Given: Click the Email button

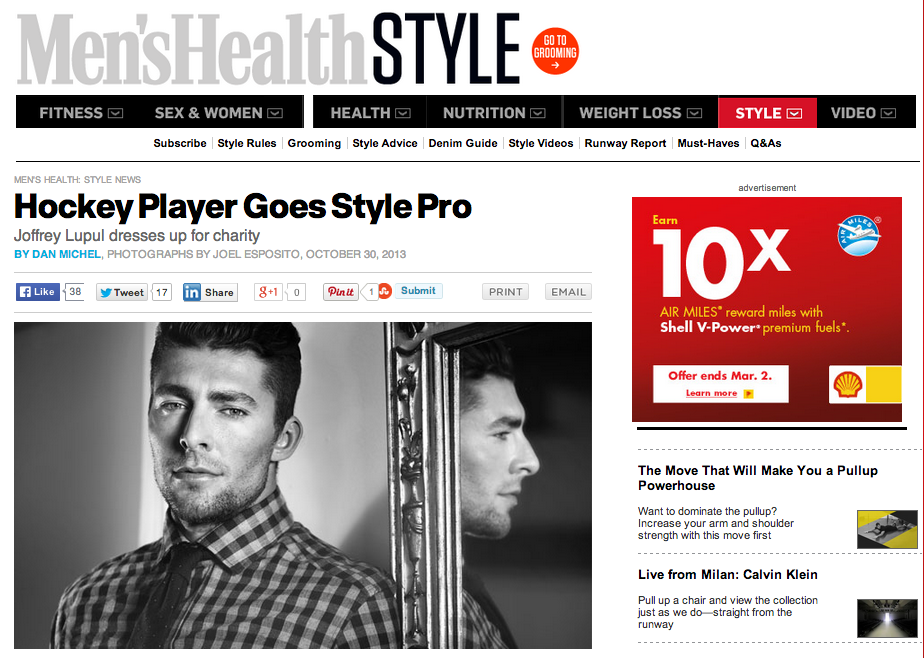Looking at the screenshot, I should [568, 292].
